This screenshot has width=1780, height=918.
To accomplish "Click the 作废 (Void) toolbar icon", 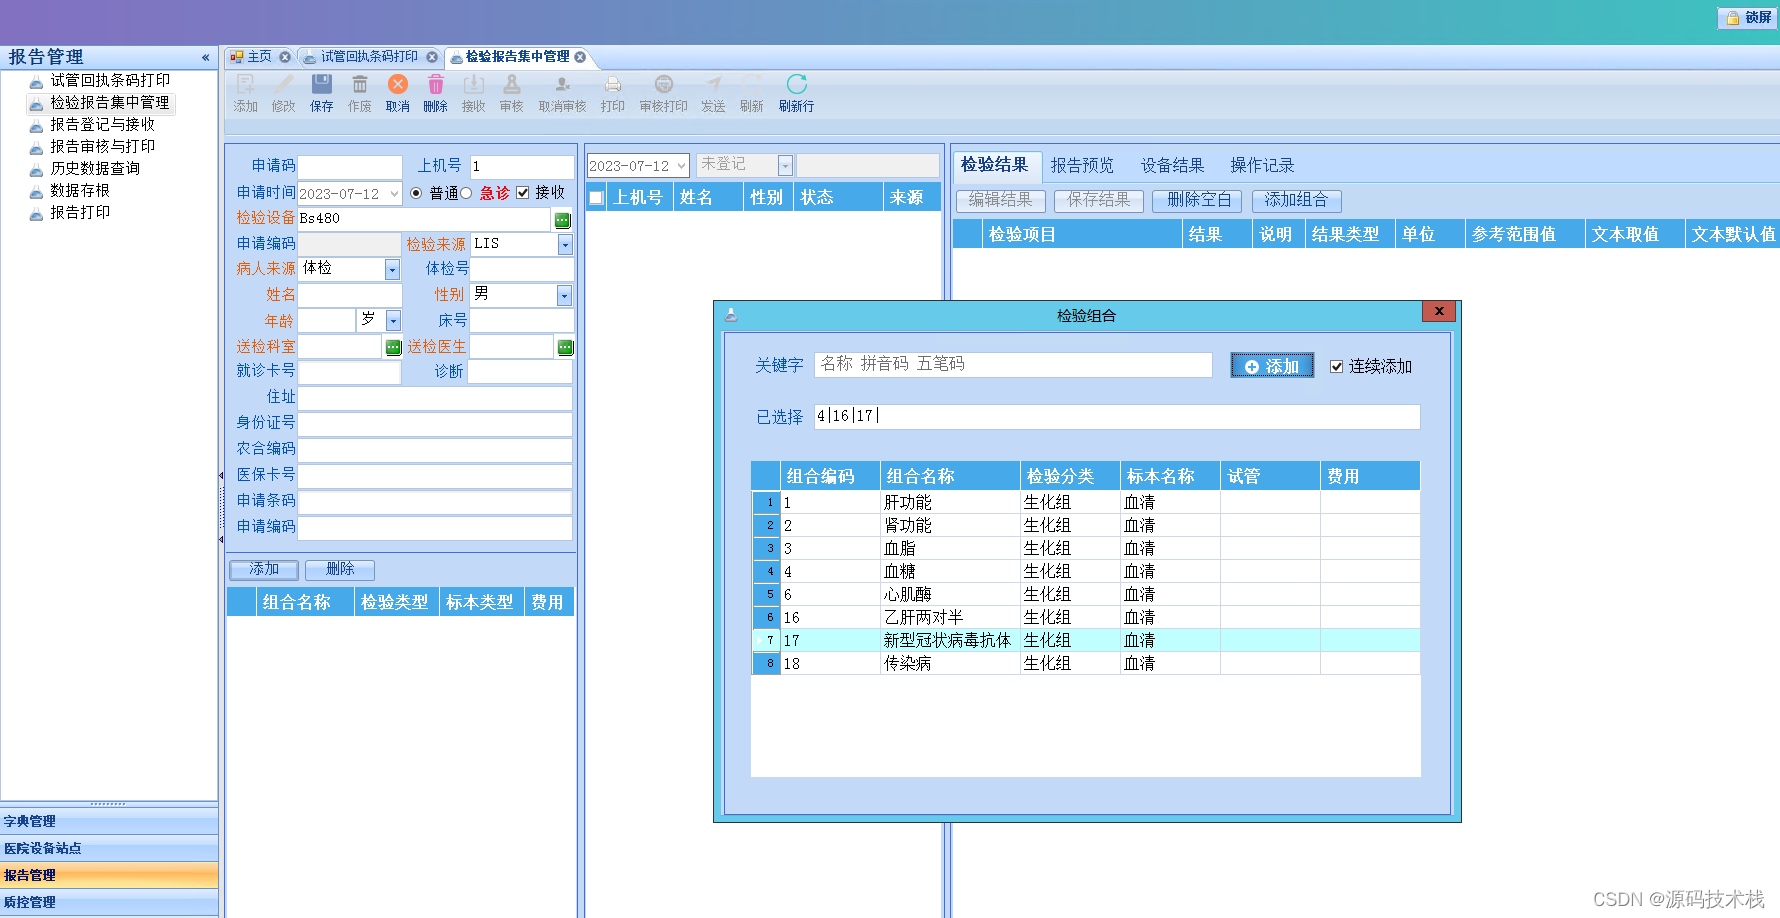I will click(x=359, y=92).
